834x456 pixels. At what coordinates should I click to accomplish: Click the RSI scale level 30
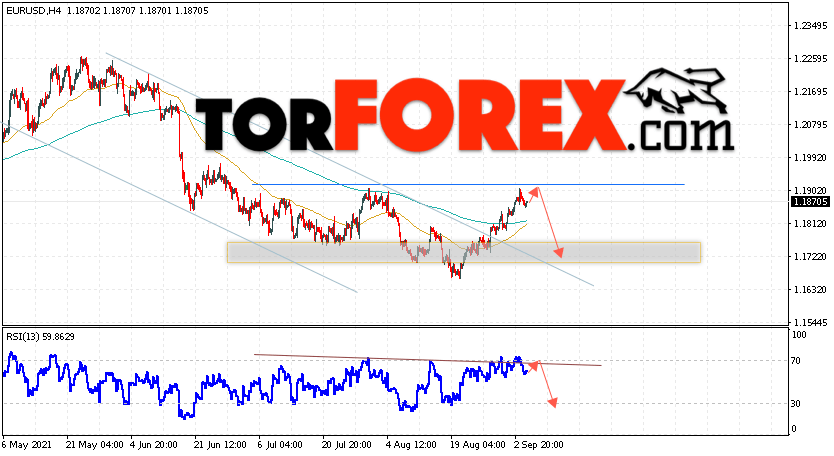[x=796, y=404]
